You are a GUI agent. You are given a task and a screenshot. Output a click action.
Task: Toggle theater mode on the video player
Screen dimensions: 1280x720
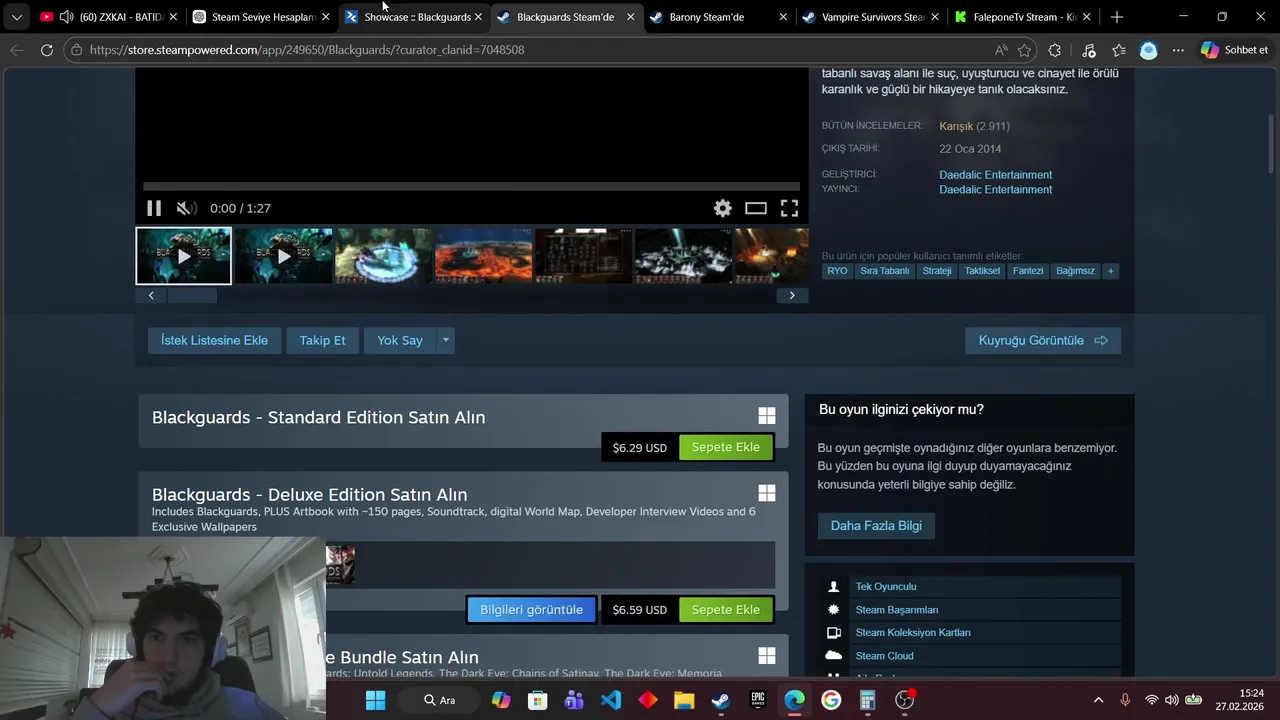coord(756,208)
